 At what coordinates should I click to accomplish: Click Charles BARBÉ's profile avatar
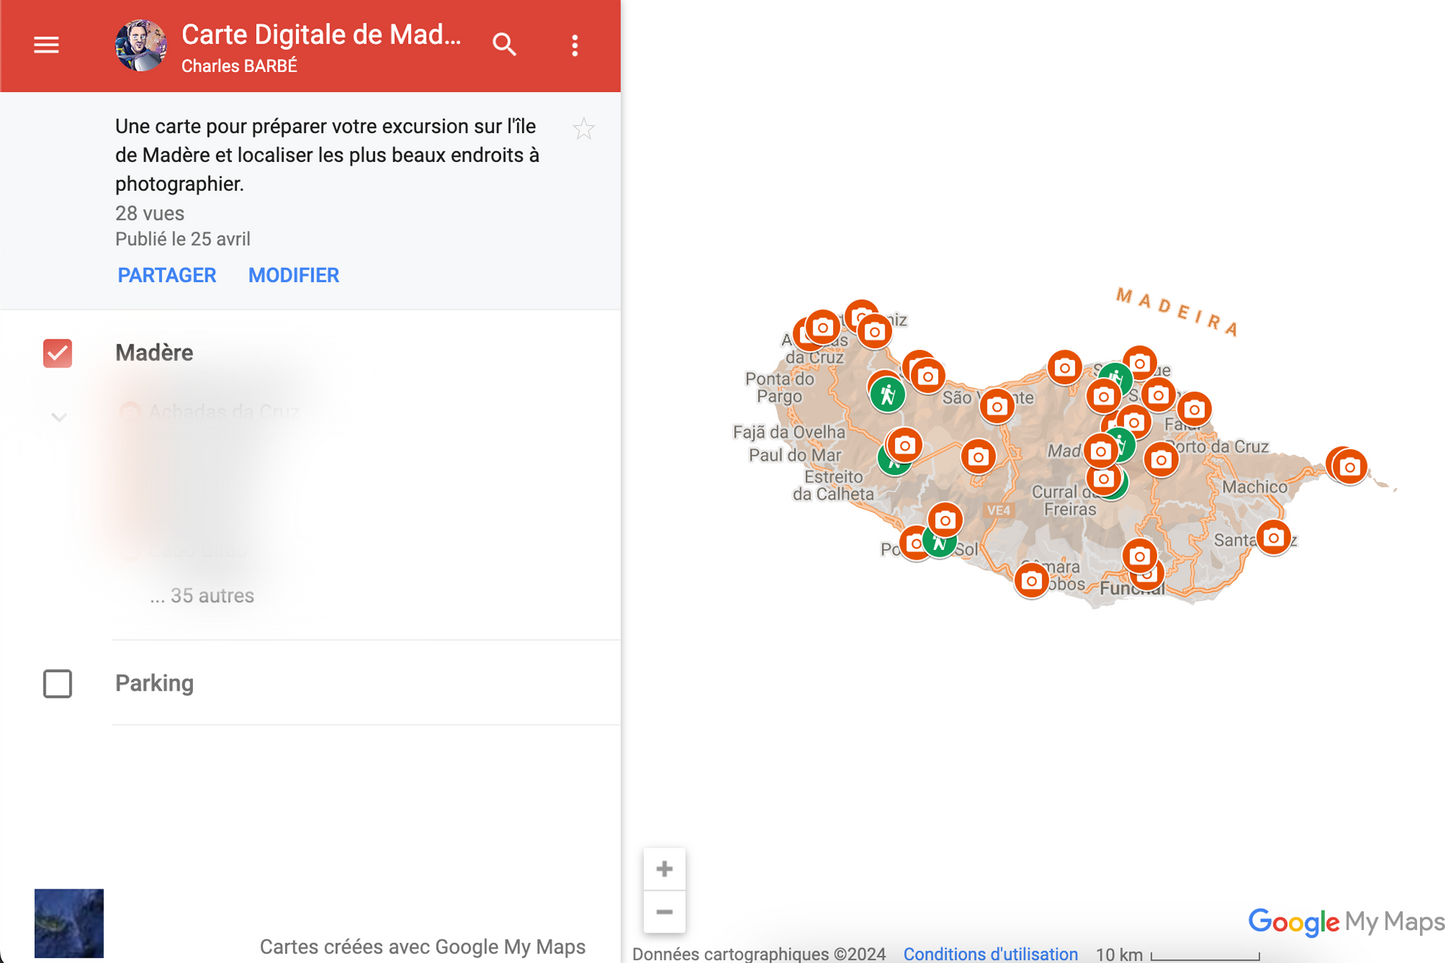click(141, 45)
